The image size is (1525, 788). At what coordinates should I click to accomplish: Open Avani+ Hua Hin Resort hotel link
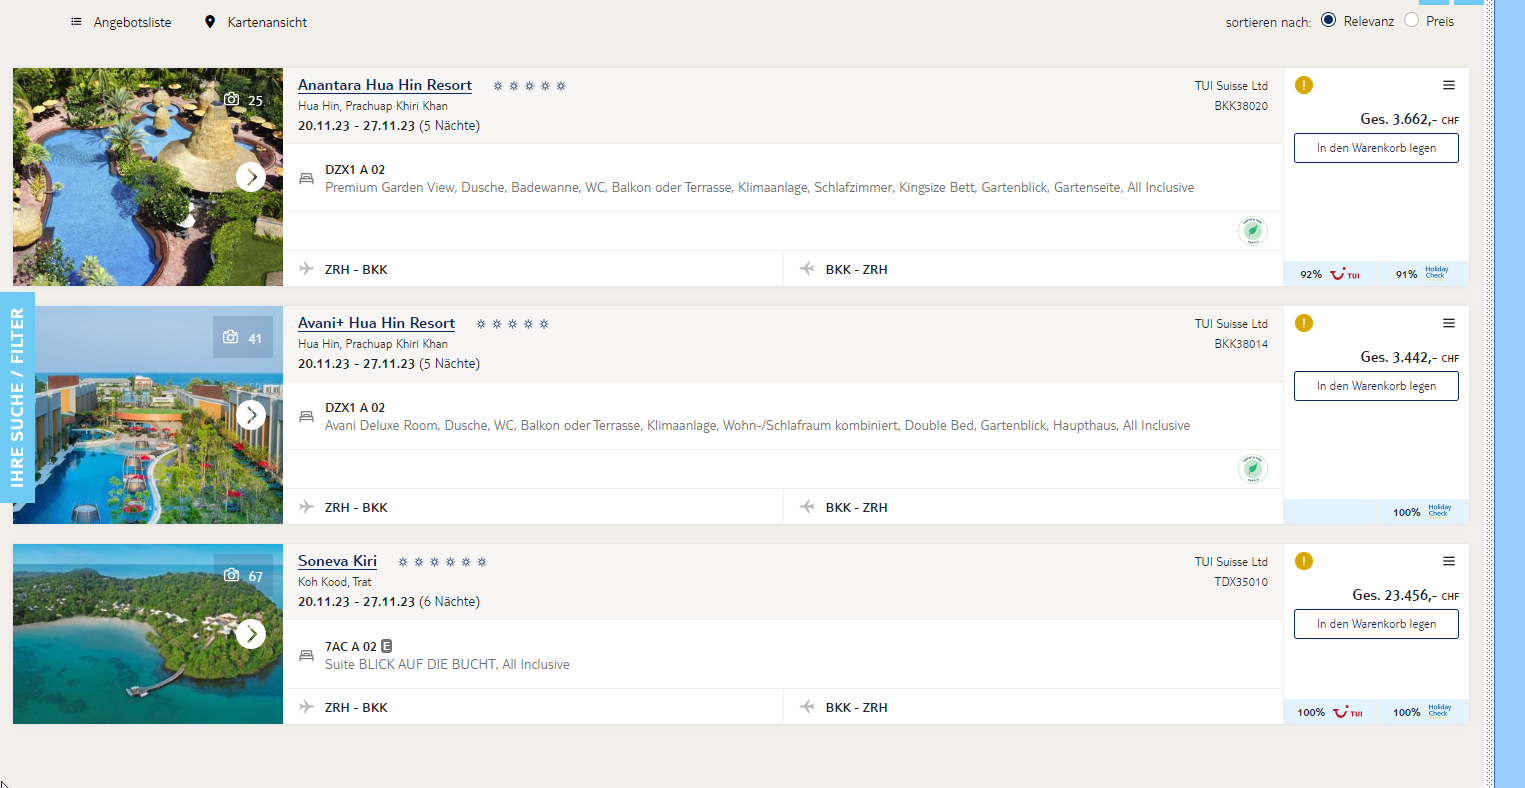coord(376,323)
